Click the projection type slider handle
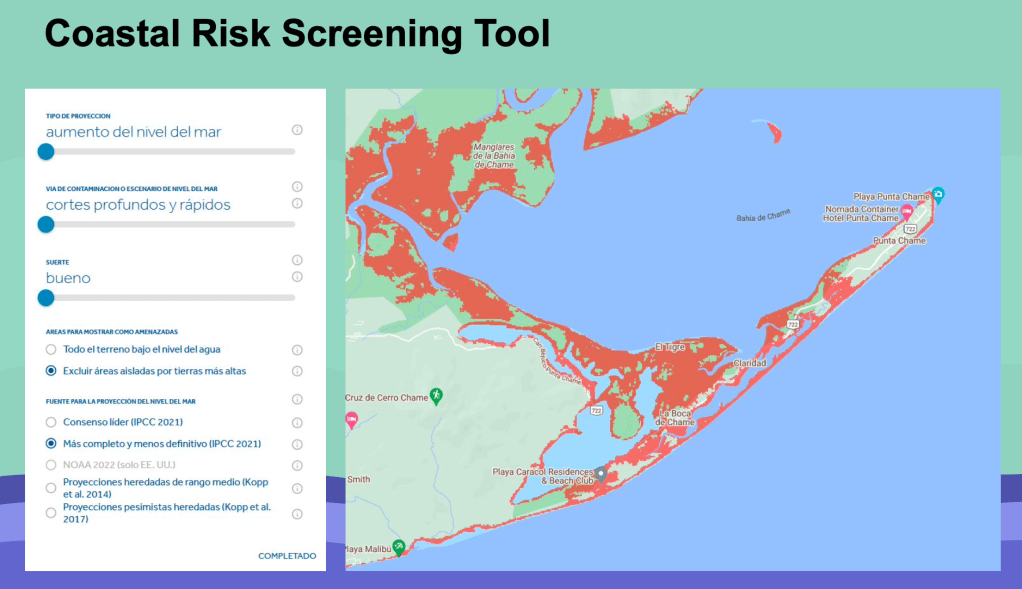Screen dimensions: 1022x589 [x=45, y=151]
